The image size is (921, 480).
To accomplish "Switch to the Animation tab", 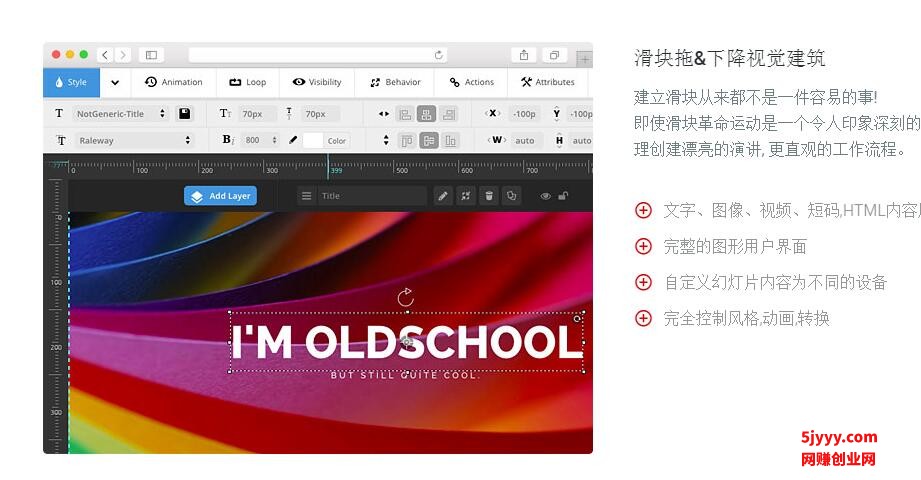I will (174, 82).
